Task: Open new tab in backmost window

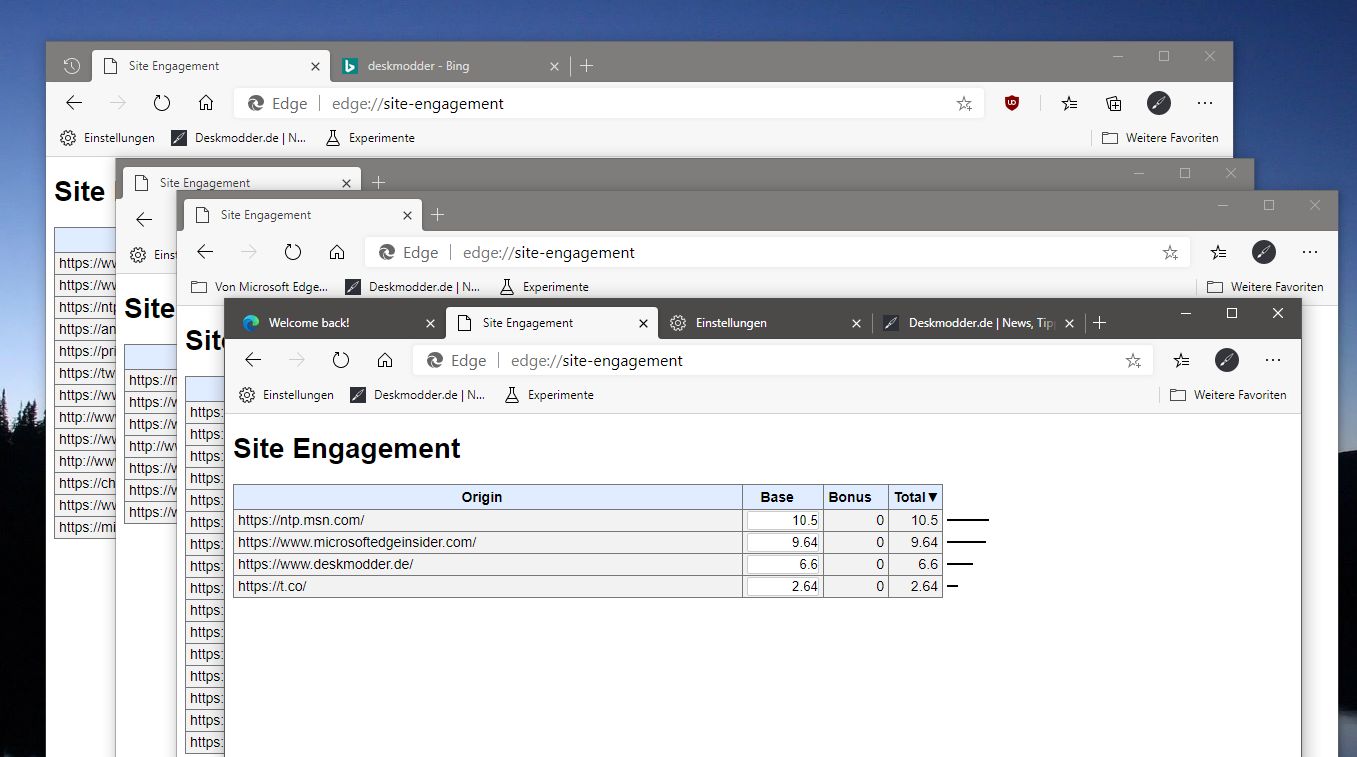Action: [587, 66]
